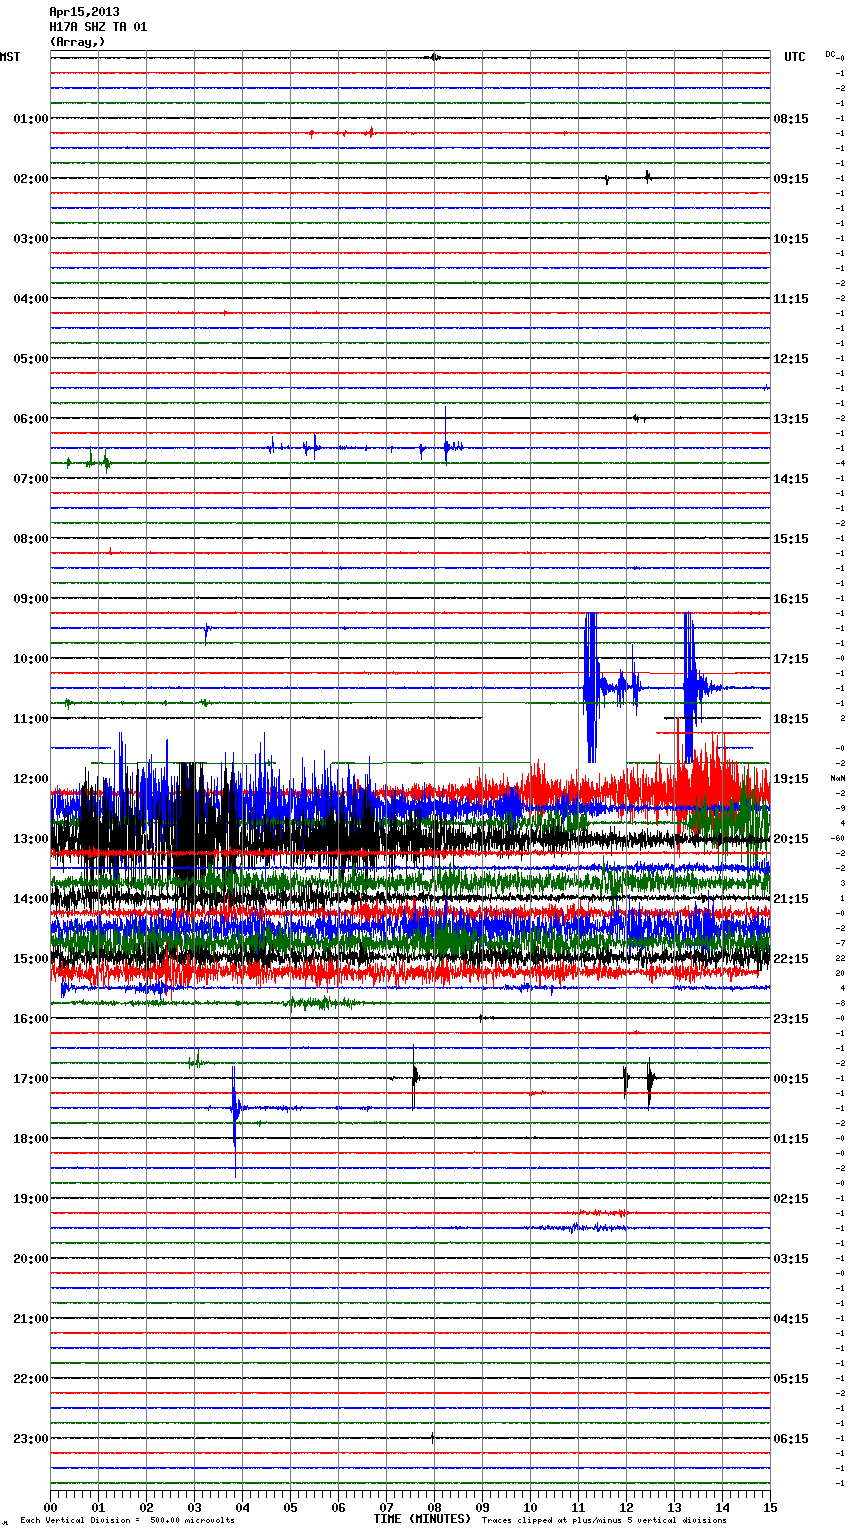Click the 13:00 MST time label

tap(31, 839)
